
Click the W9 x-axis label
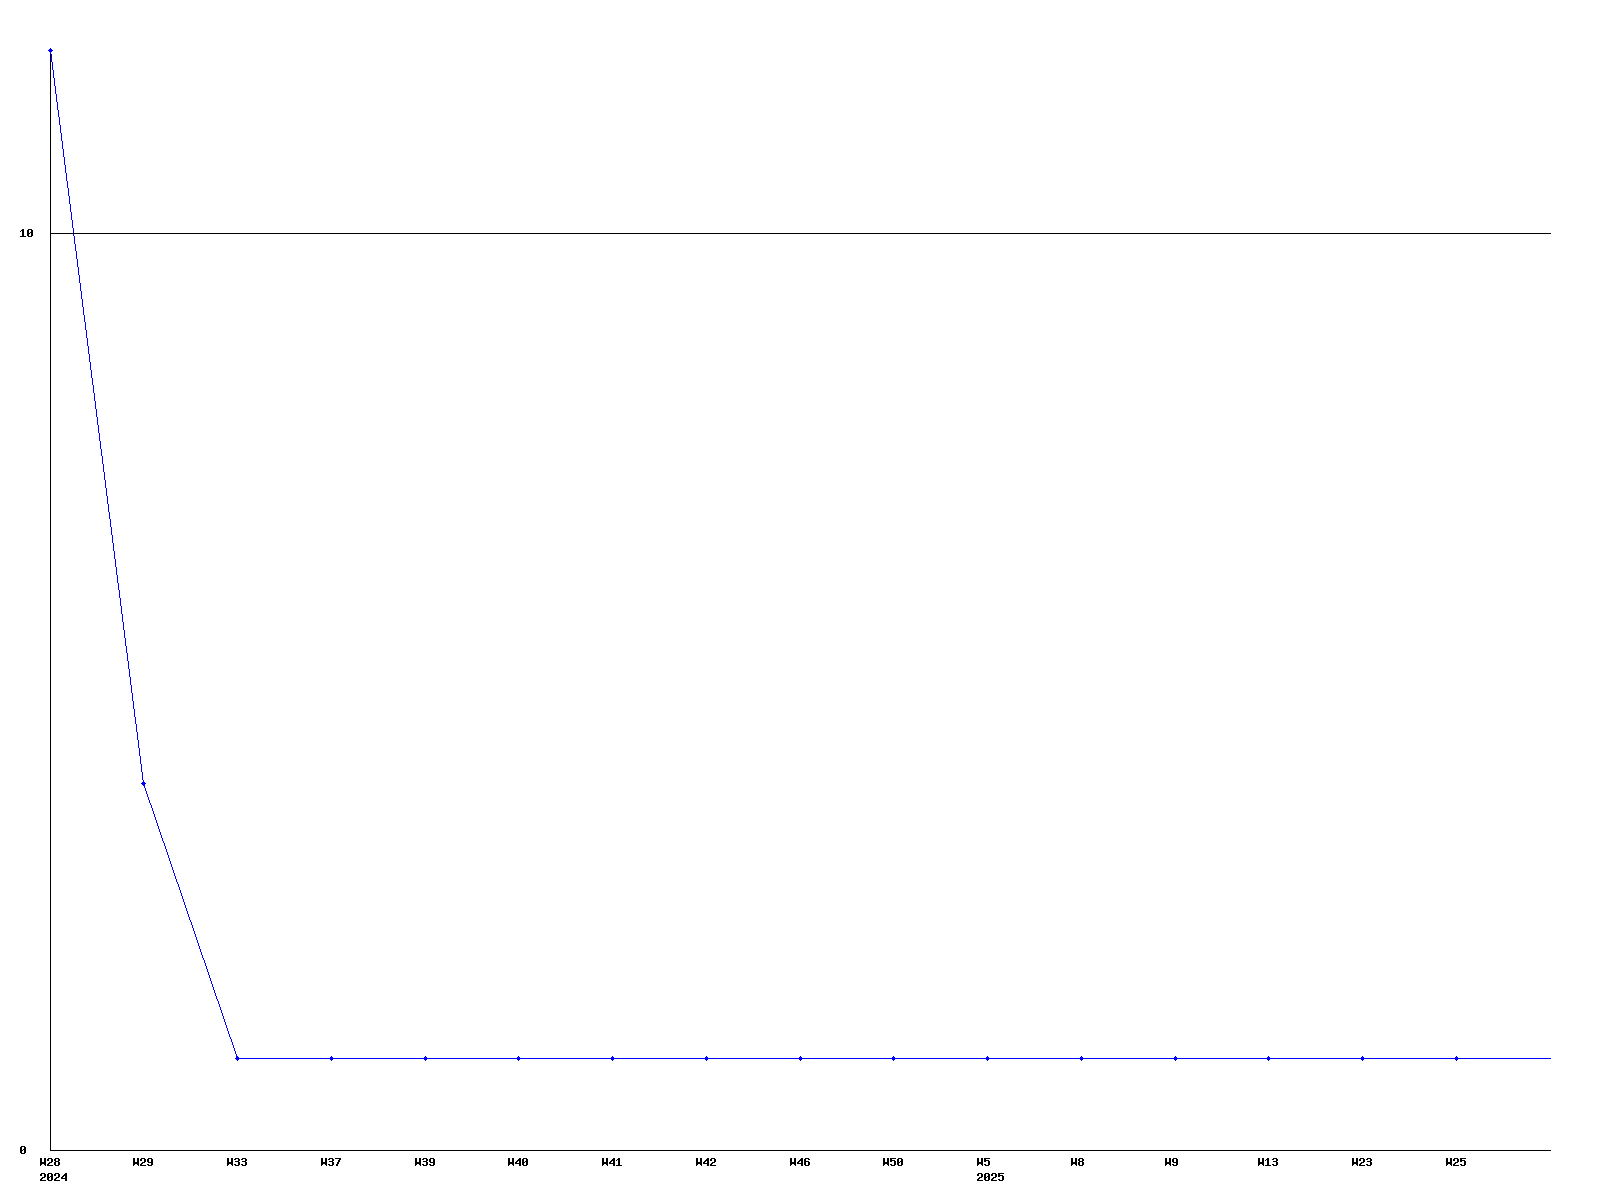pyautogui.click(x=1171, y=1162)
